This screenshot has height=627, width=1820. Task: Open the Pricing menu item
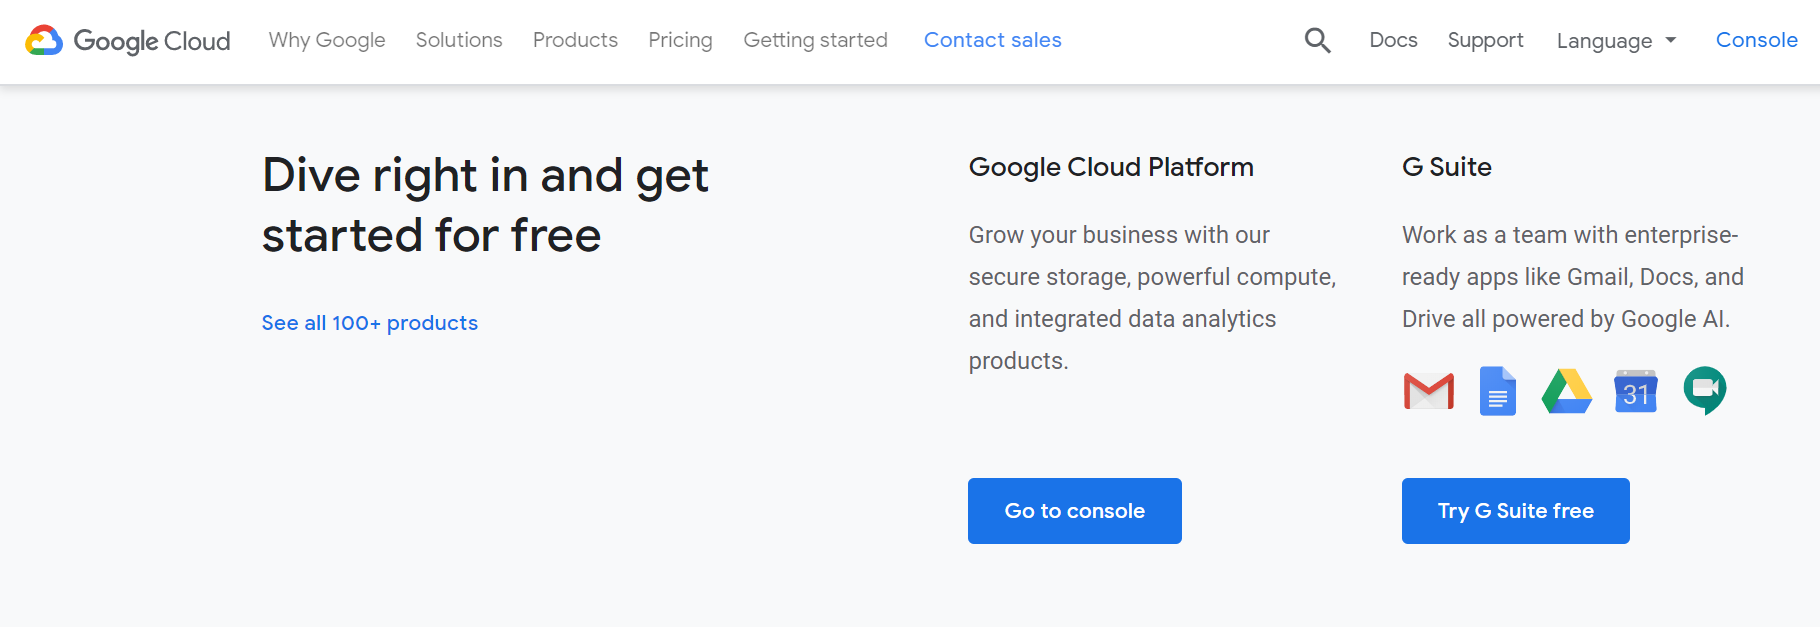[680, 40]
